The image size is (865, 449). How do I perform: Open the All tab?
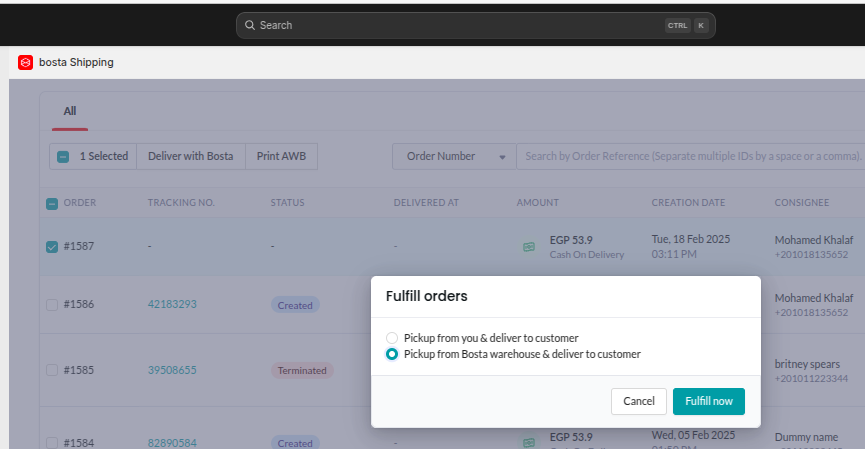click(70, 111)
